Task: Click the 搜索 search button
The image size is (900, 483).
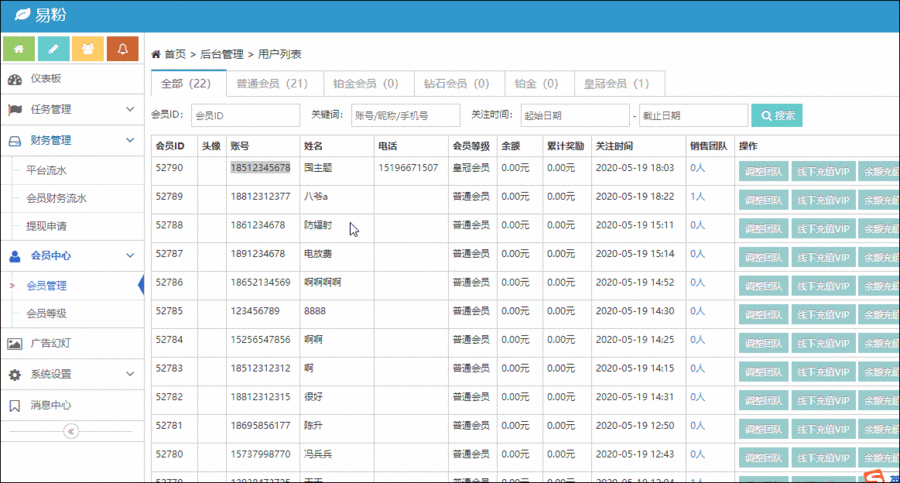Action: [x=777, y=116]
